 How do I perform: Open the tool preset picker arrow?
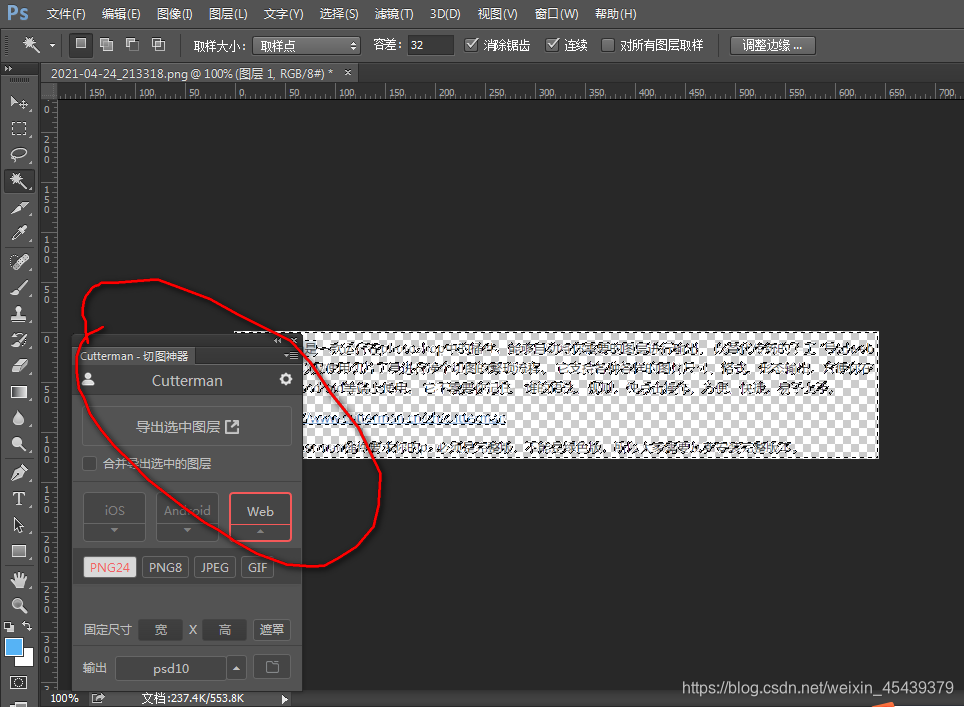pyautogui.click(x=52, y=45)
